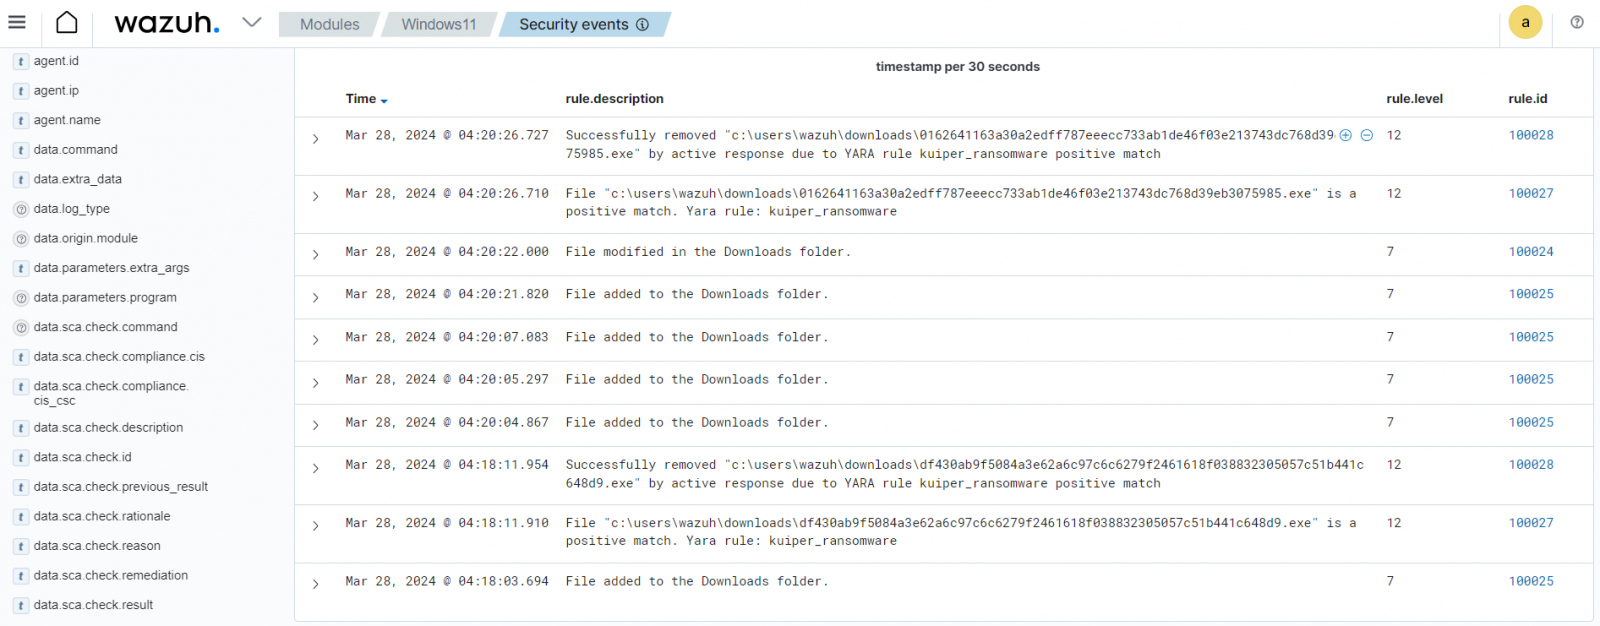This screenshot has width=1600, height=626.
Task: Click the 'timestamp per 30 seconds' label
Action: coord(957,67)
